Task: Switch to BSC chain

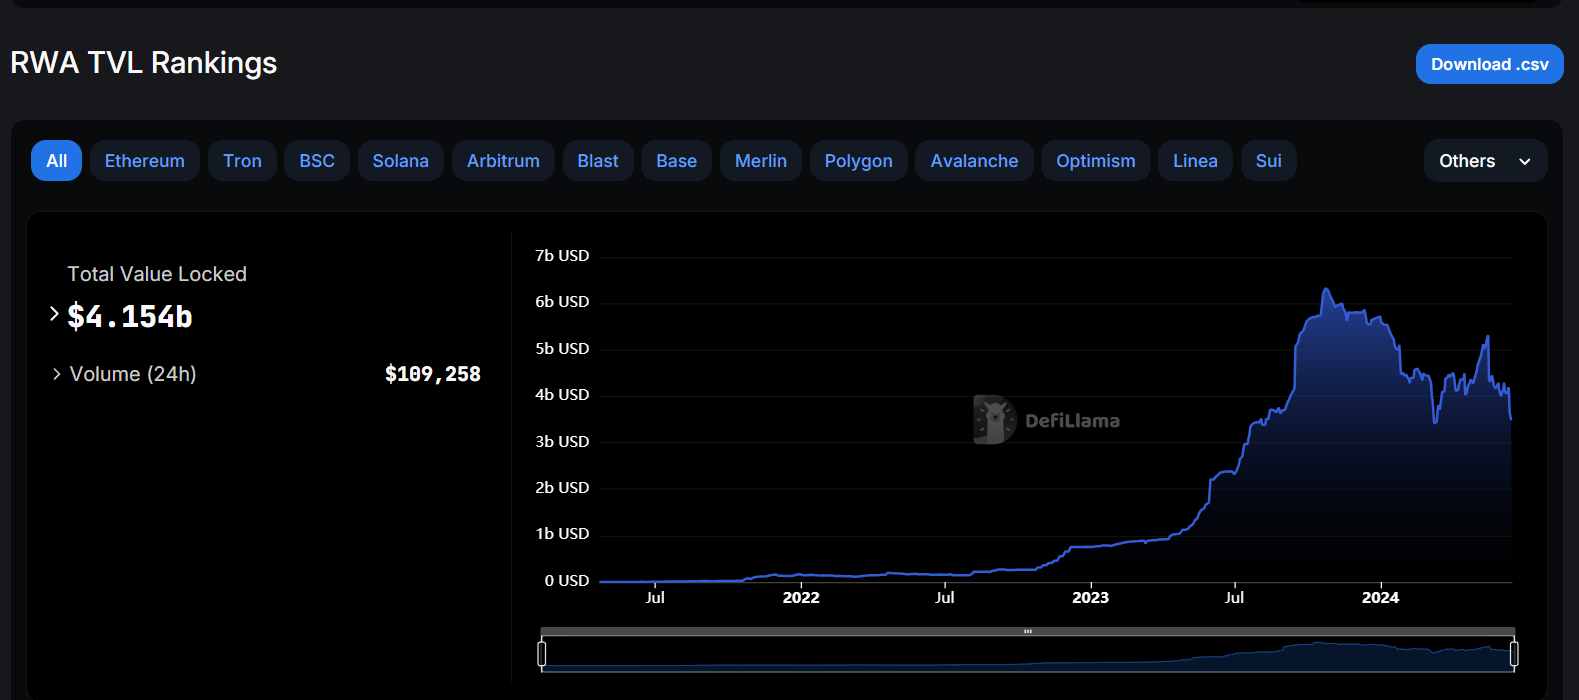Action: pos(317,161)
